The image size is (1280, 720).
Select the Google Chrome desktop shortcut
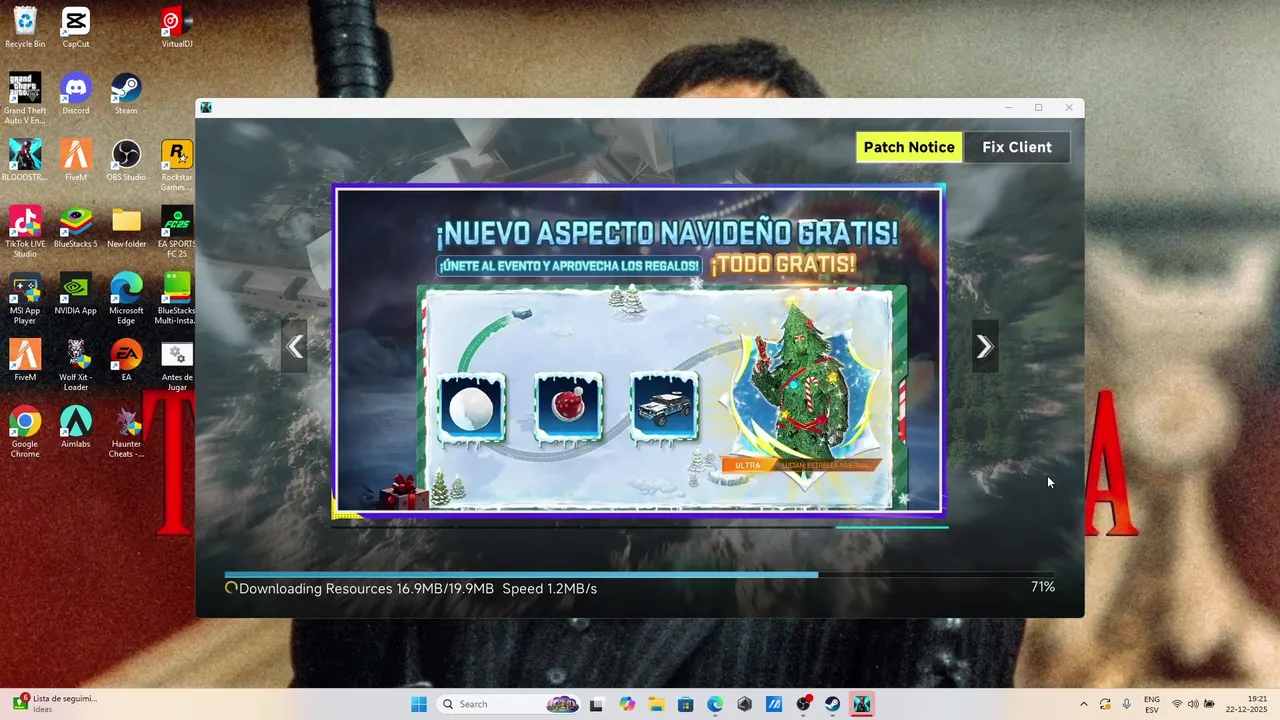coord(25,432)
